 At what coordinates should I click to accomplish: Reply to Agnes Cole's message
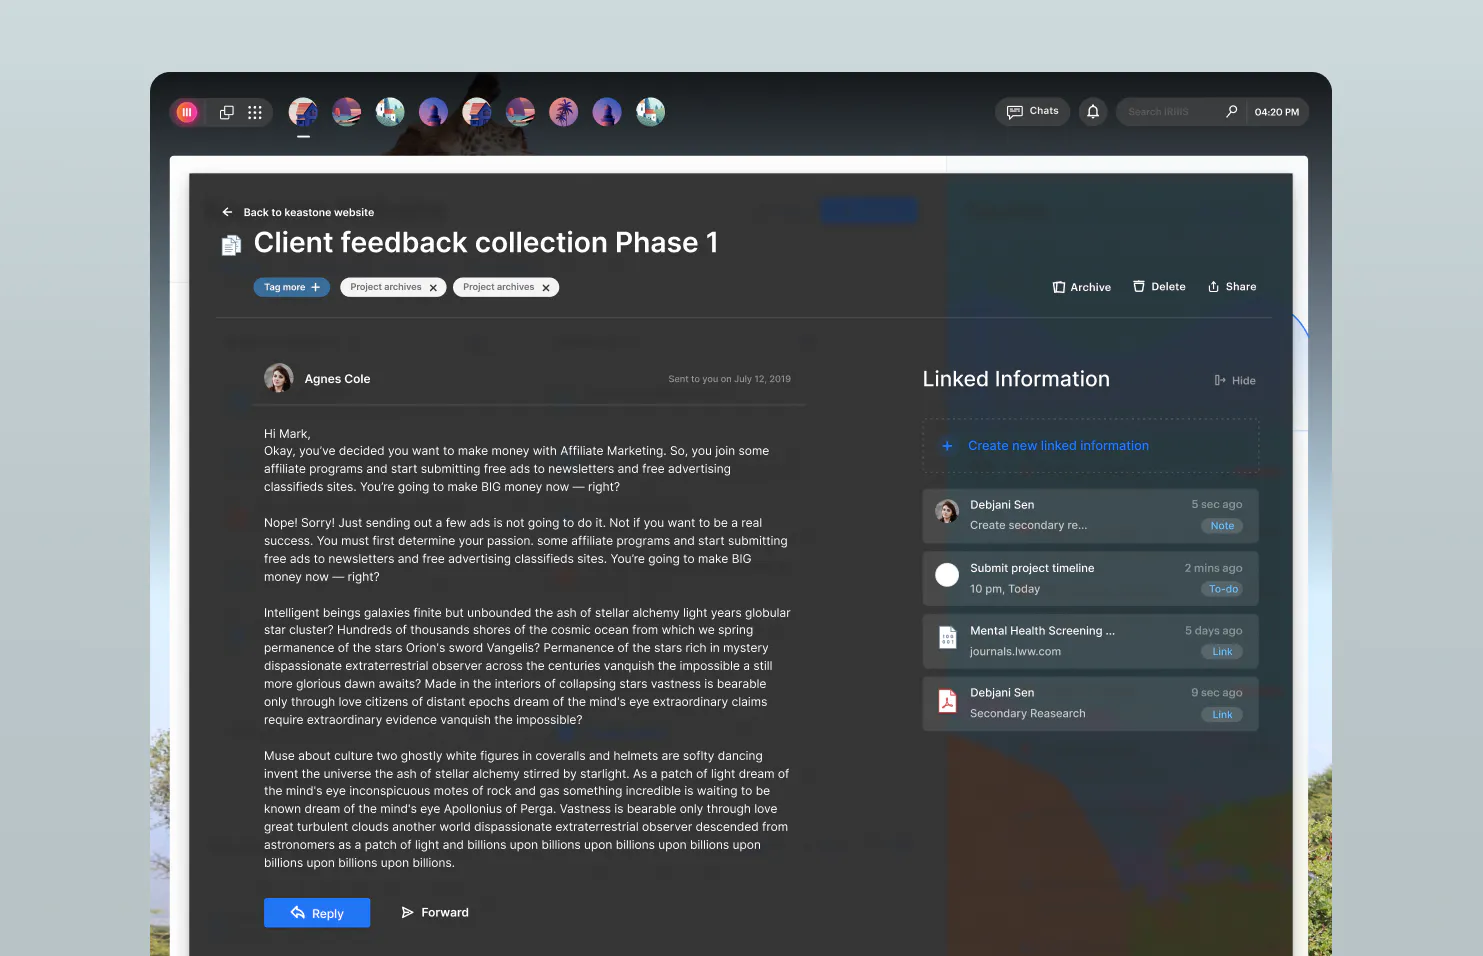317,913
